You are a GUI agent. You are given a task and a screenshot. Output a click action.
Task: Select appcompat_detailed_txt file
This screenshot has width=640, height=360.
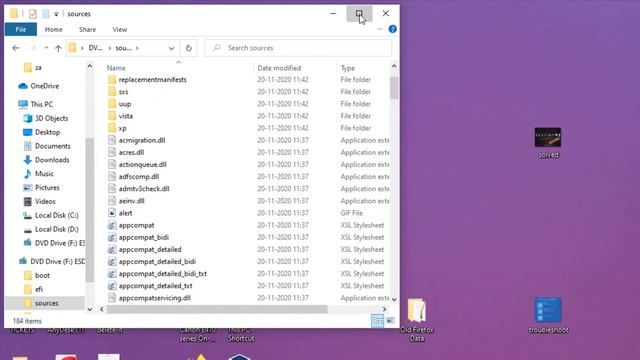(156, 286)
